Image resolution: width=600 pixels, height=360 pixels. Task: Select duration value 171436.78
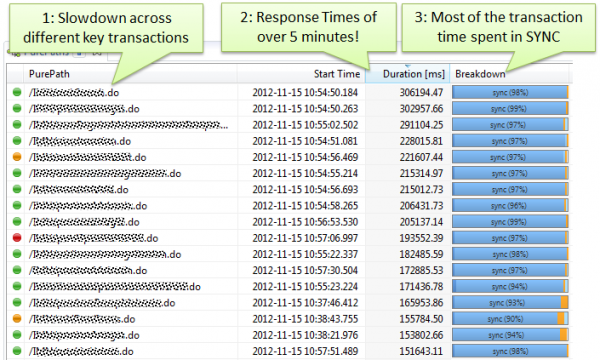click(x=421, y=287)
